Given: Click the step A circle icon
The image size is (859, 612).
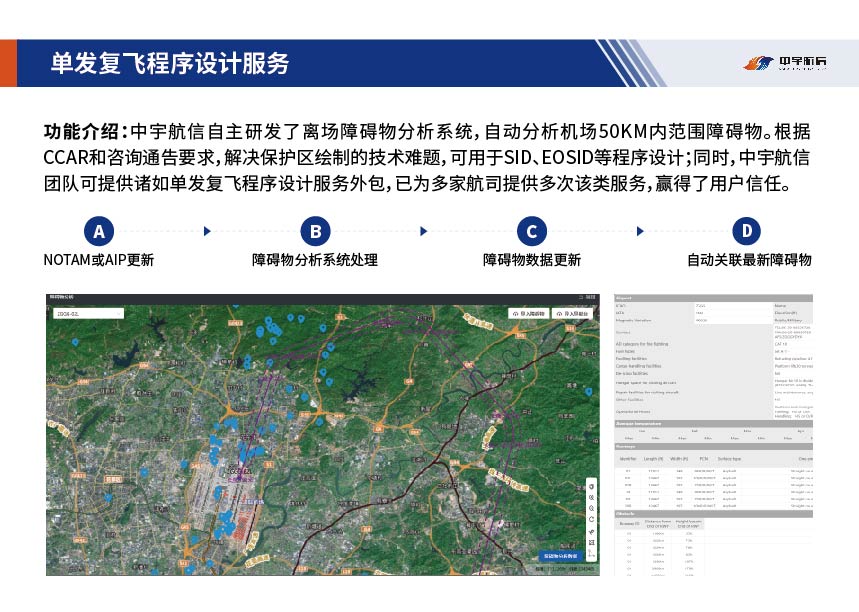Looking at the screenshot, I should (99, 231).
